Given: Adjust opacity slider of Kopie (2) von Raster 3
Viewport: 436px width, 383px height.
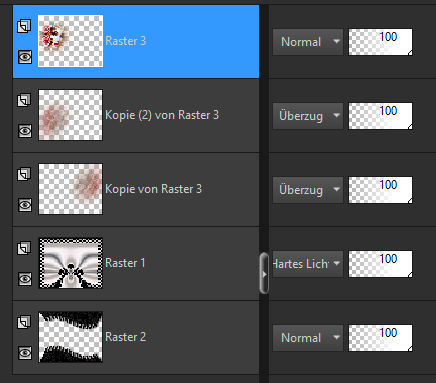Looking at the screenshot, I should (x=380, y=116).
